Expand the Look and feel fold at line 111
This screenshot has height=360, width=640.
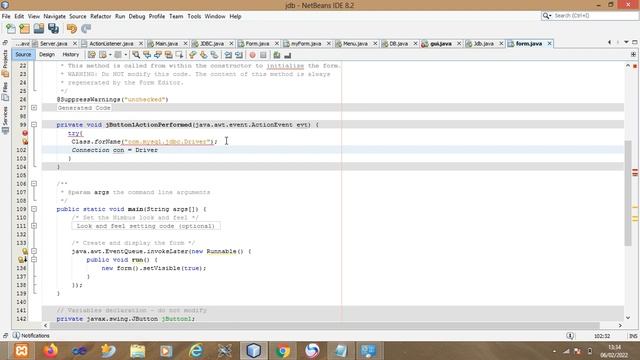[x=34, y=226]
